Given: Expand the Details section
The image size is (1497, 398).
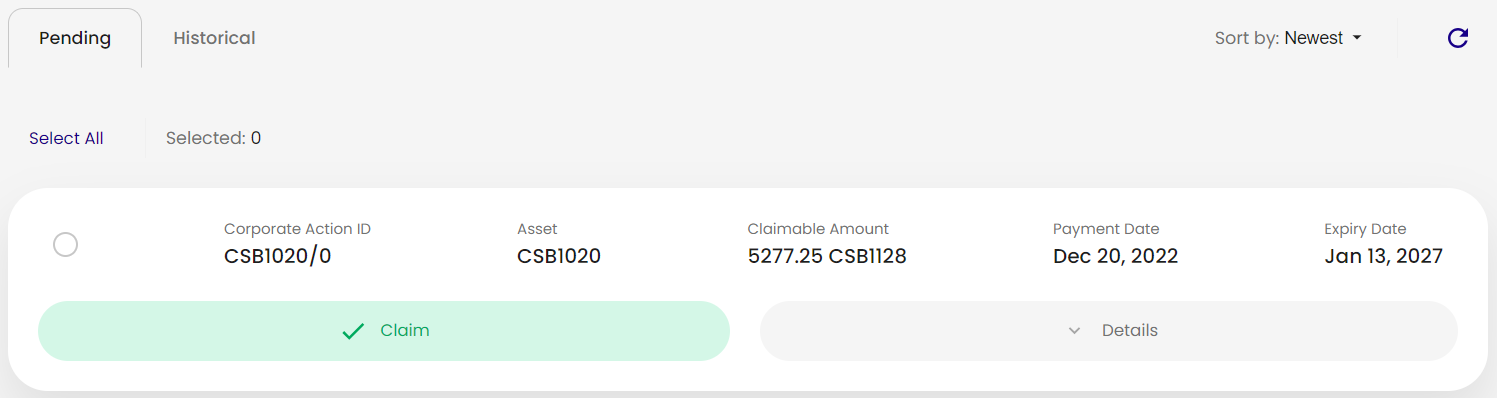Looking at the screenshot, I should pos(1109,331).
